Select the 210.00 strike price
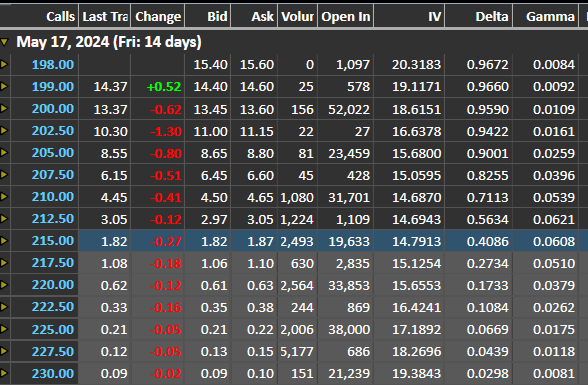 click(53, 197)
